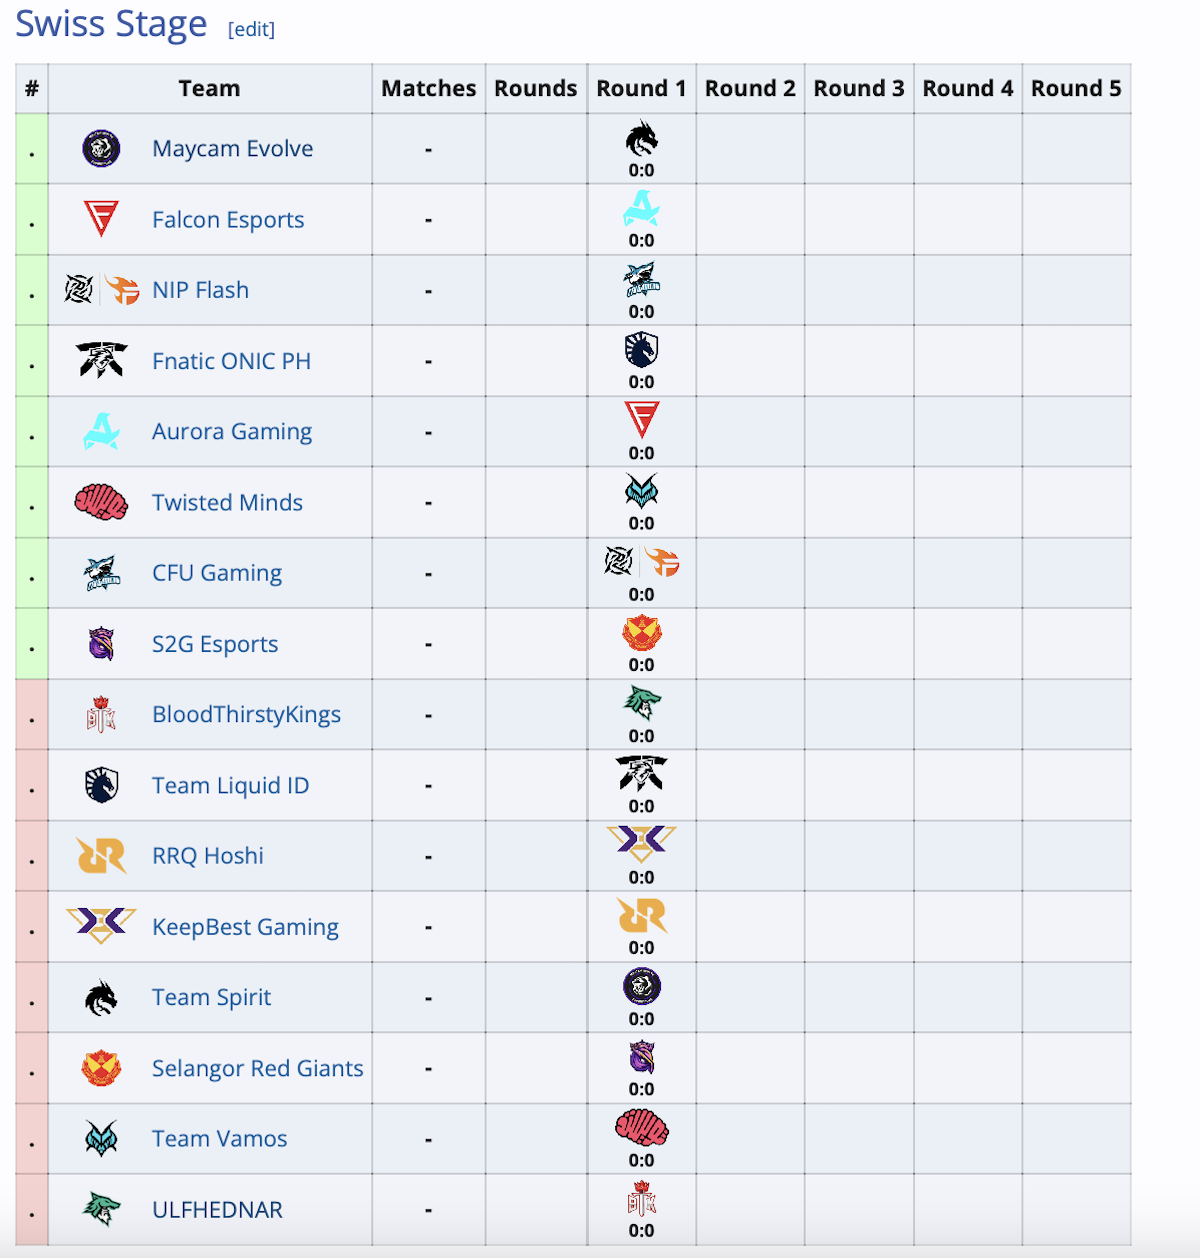
Task: Select the Twisted Minds brain logo
Action: (x=100, y=502)
